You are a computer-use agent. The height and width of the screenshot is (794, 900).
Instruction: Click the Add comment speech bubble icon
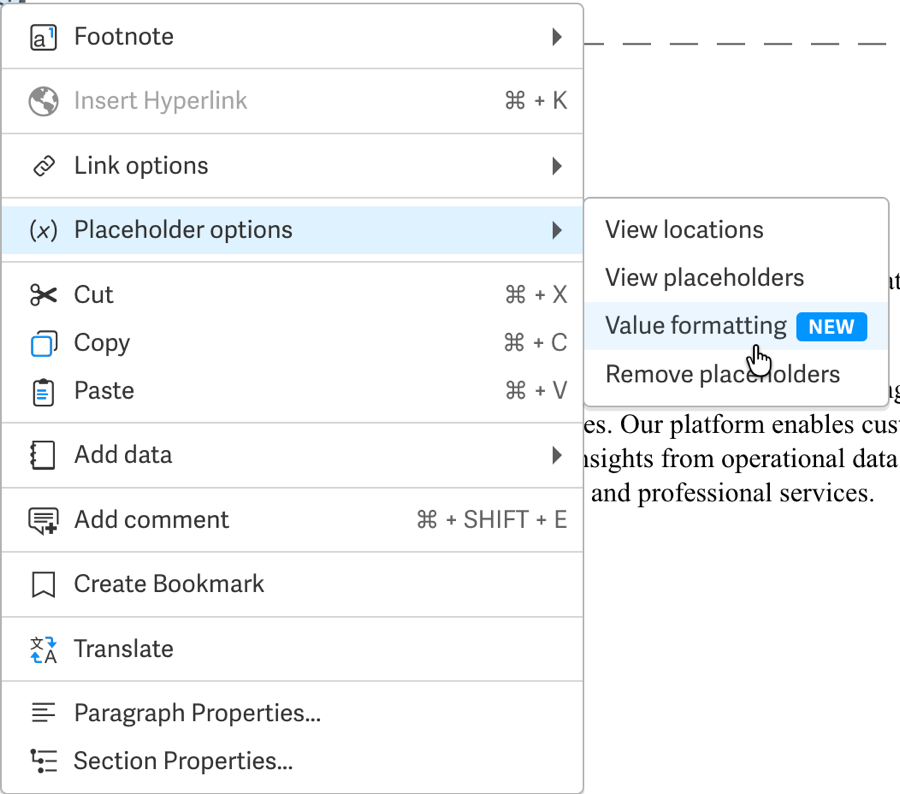[43, 520]
